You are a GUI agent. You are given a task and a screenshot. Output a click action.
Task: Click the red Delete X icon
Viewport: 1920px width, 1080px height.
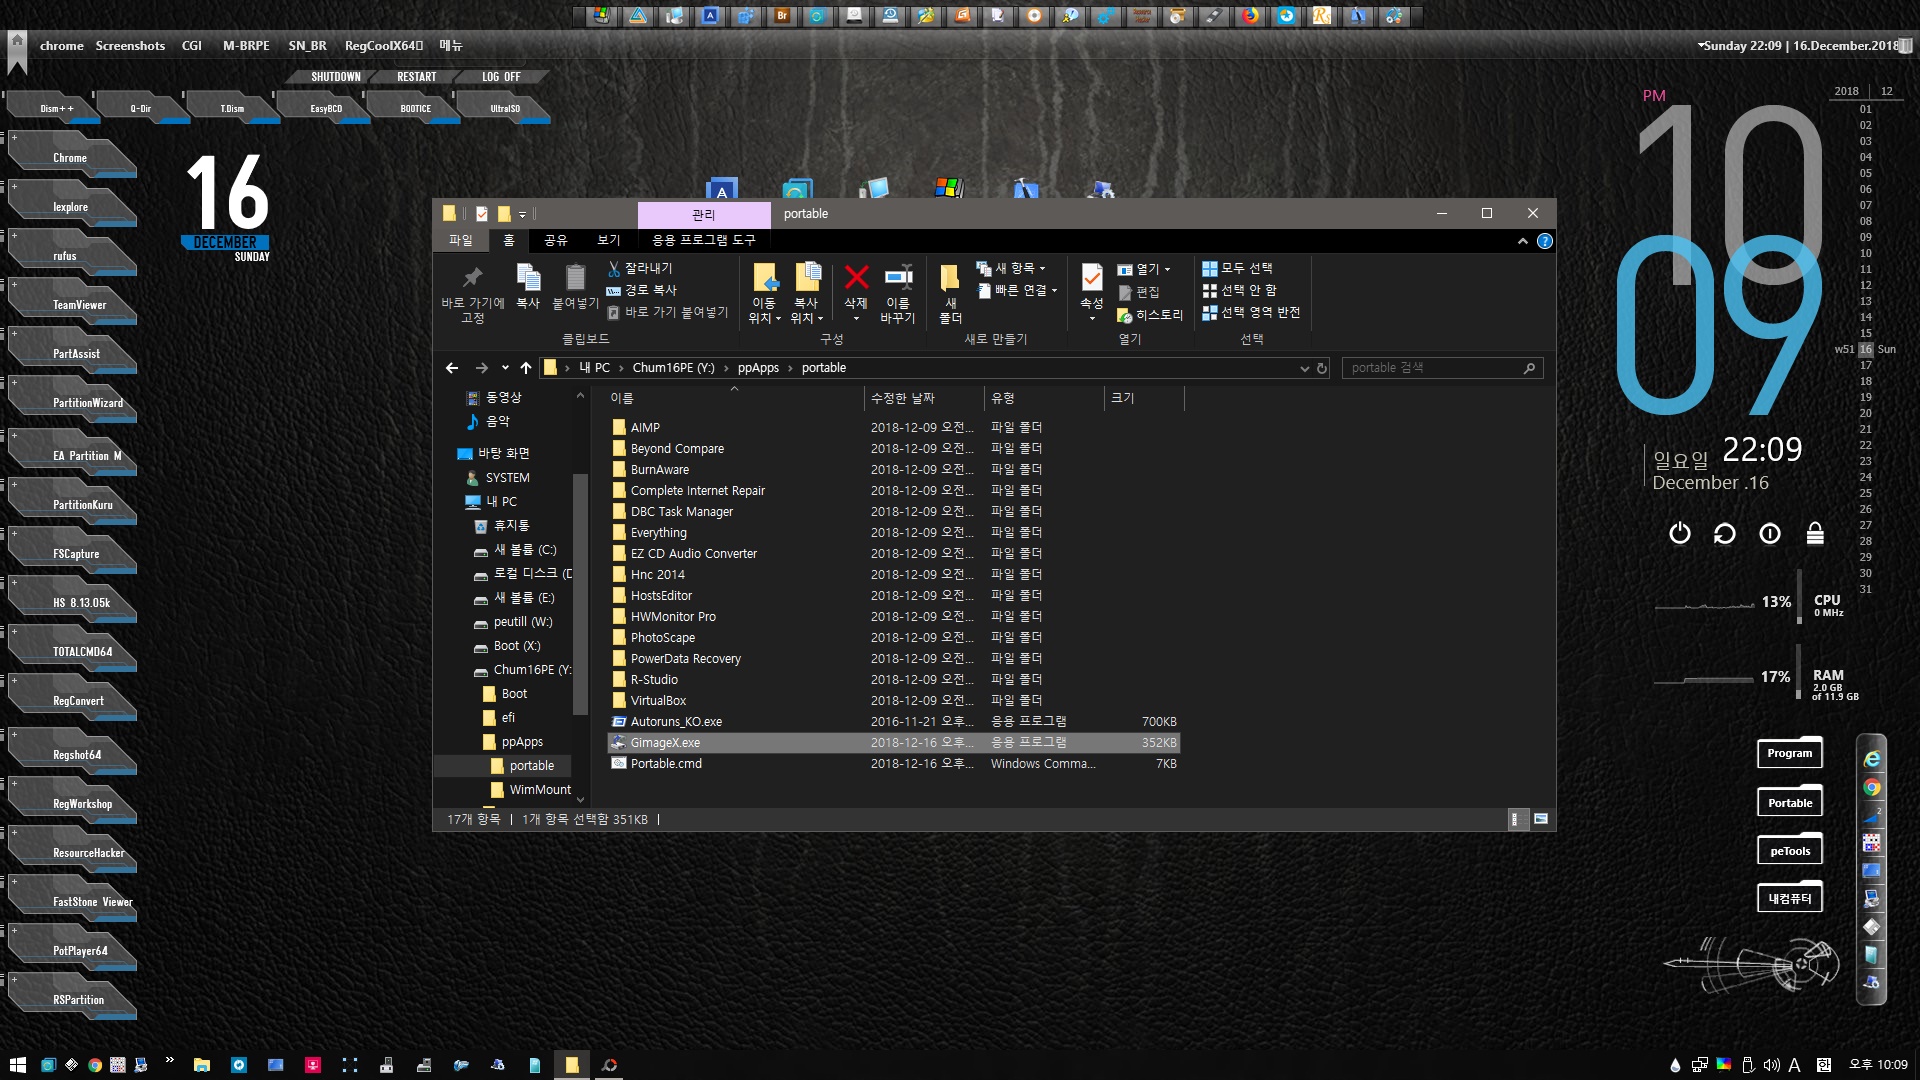click(856, 277)
